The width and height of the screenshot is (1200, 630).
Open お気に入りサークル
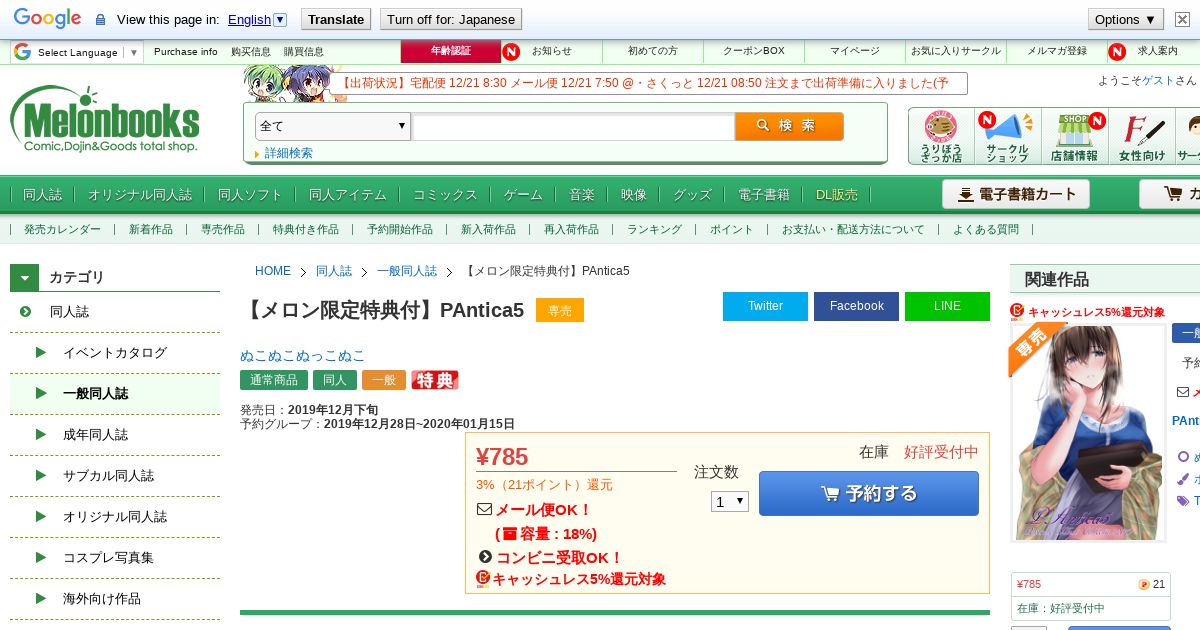[956, 51]
